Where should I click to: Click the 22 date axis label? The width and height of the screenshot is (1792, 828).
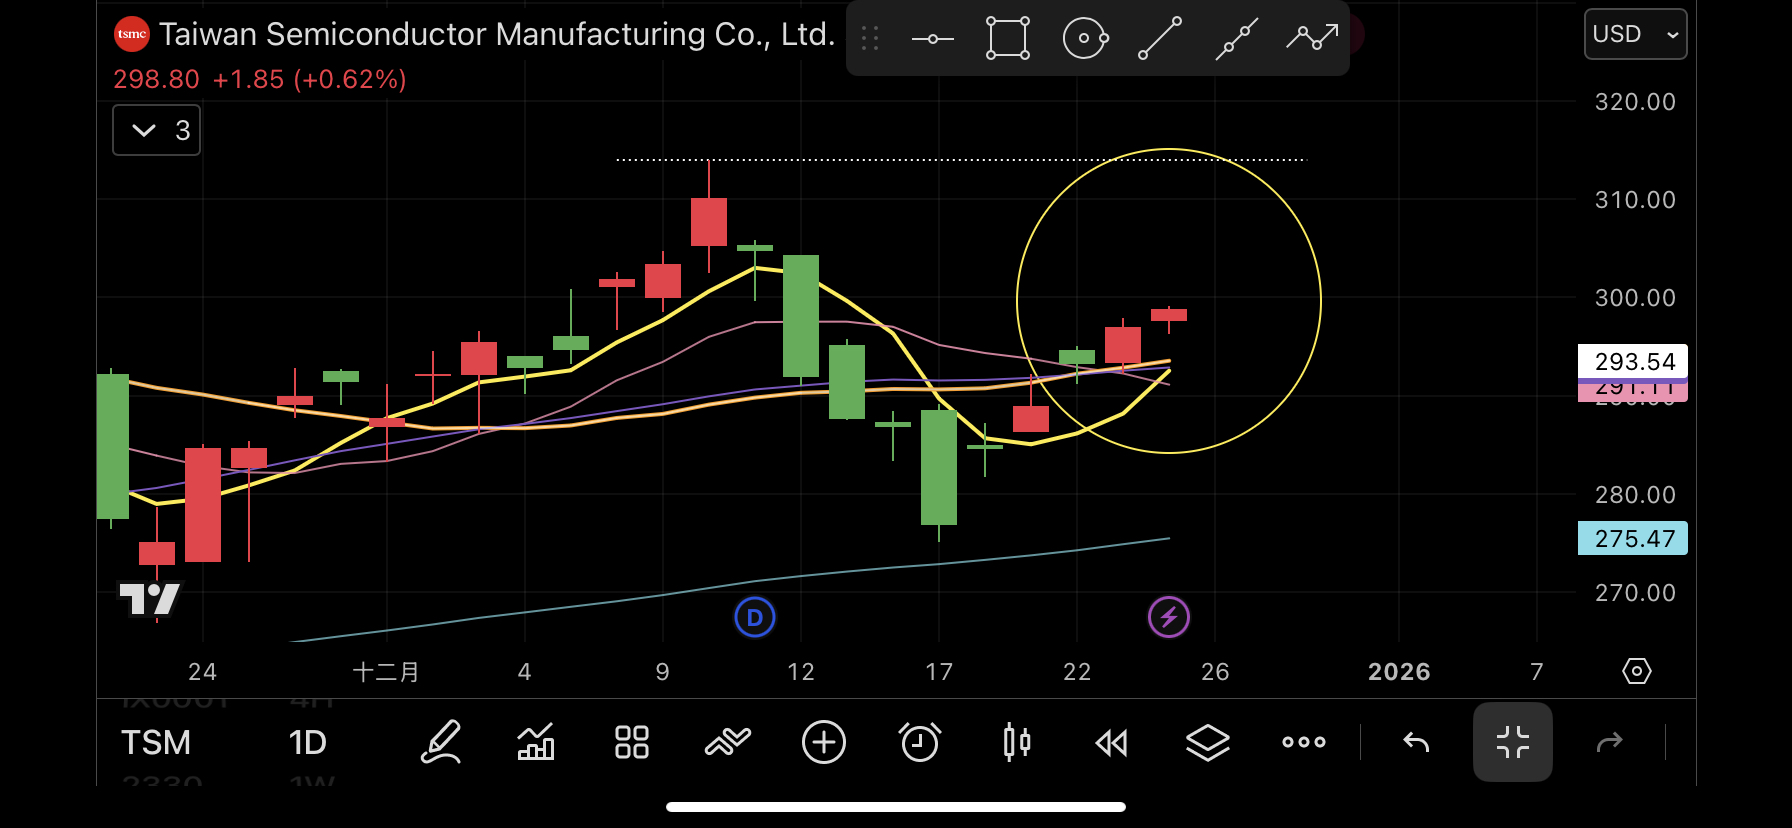pyautogui.click(x=1077, y=672)
